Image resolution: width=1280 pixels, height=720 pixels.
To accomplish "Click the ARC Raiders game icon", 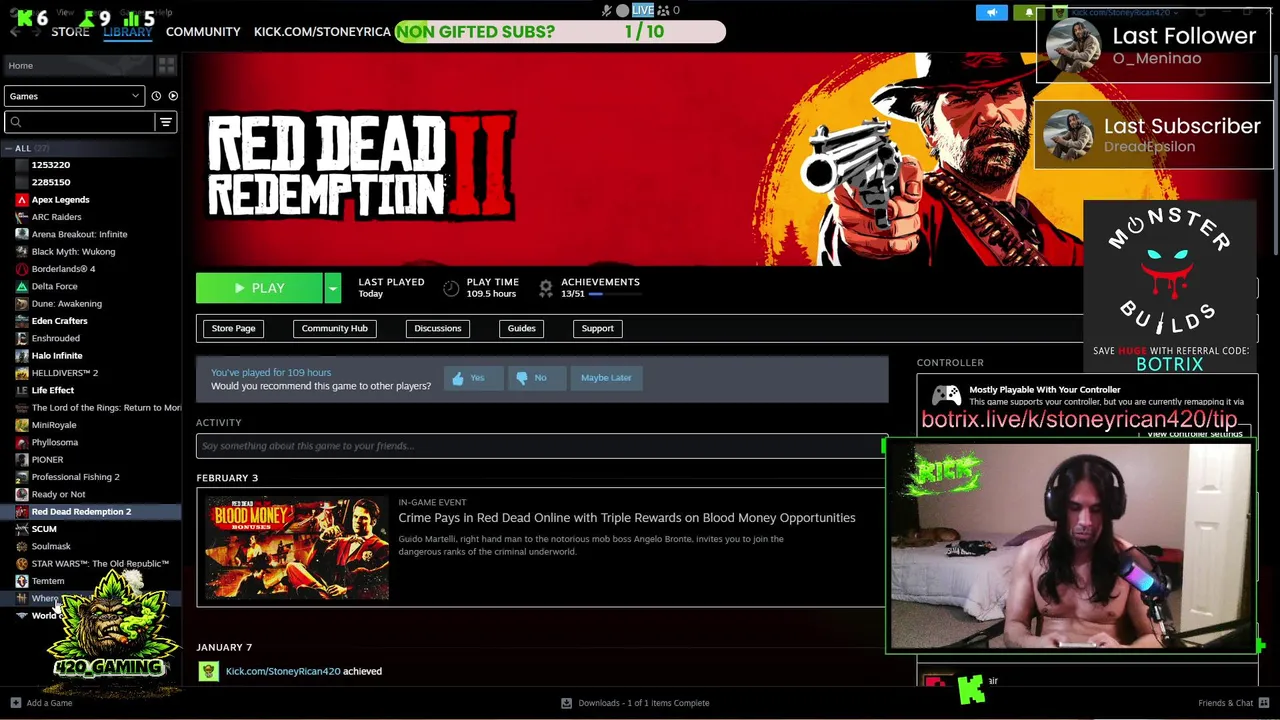I will click(x=22, y=217).
